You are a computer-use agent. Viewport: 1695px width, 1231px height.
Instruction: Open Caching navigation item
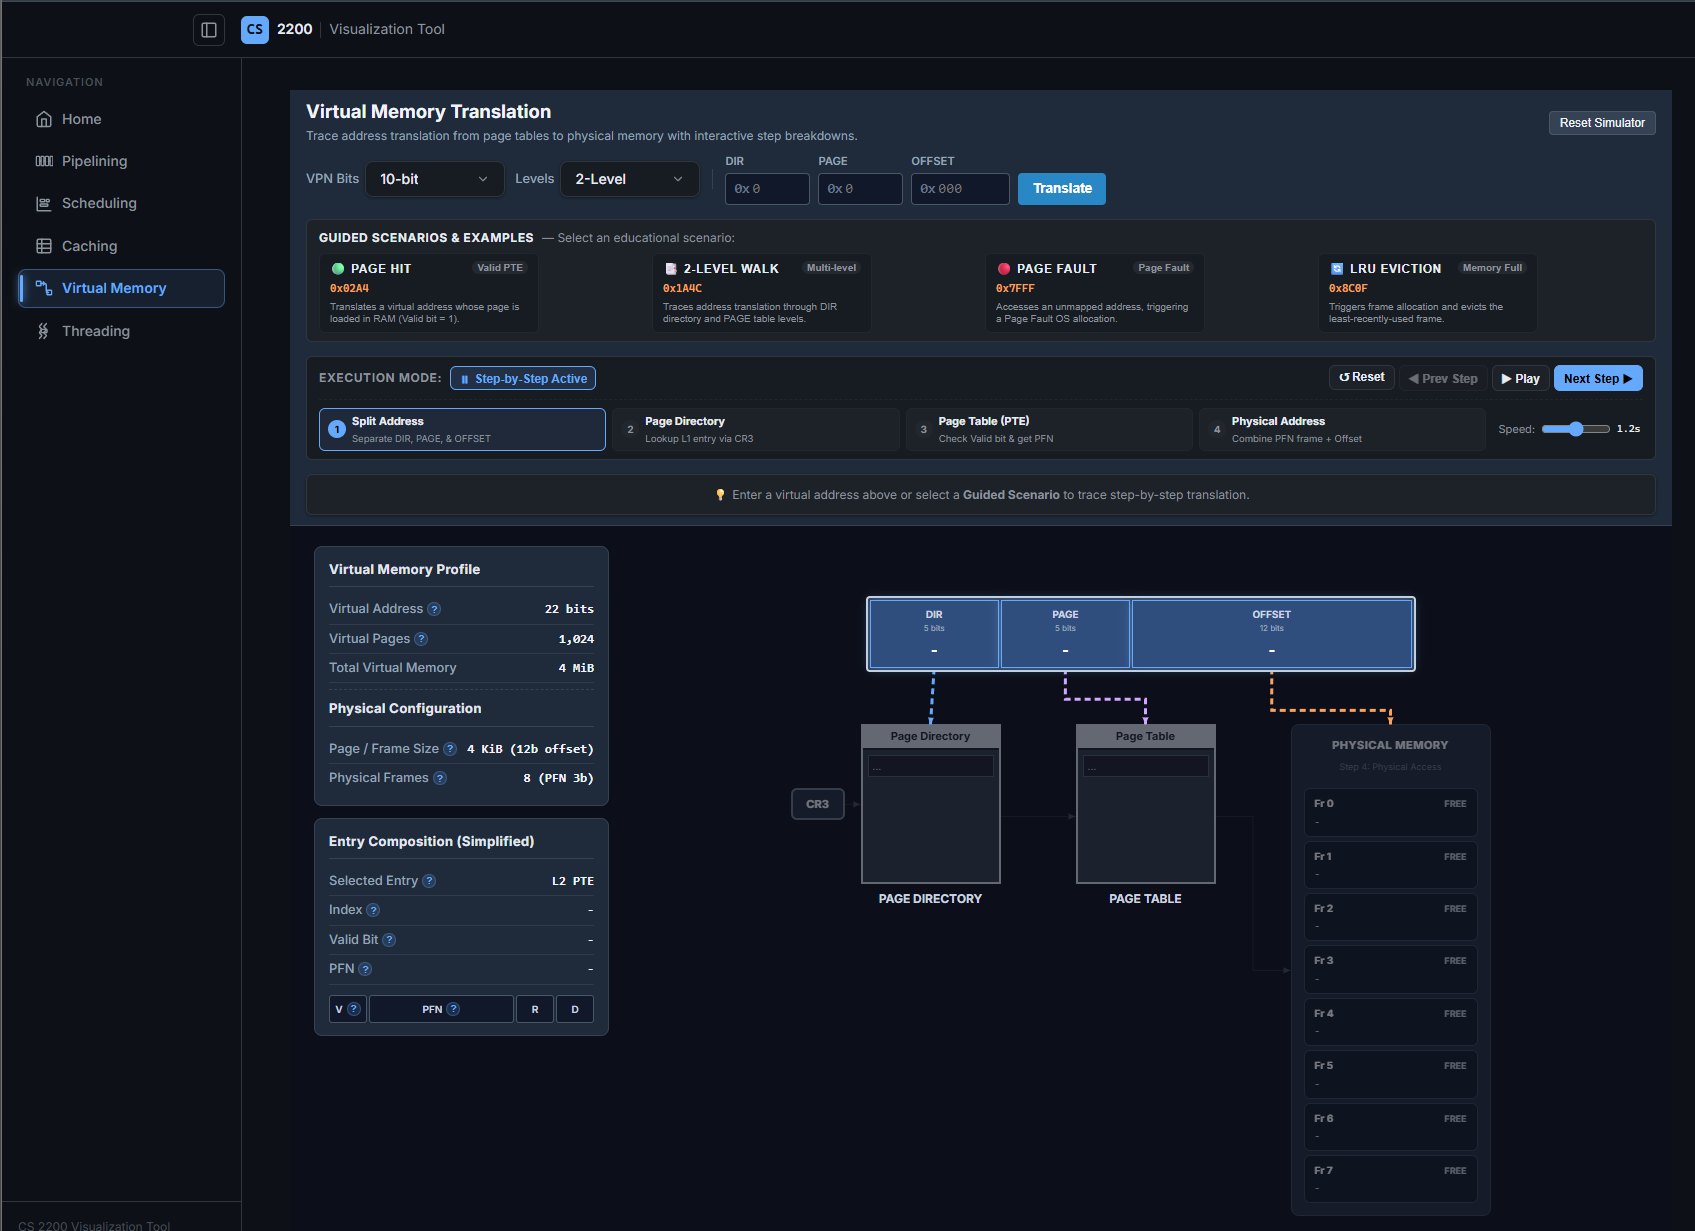click(121, 246)
